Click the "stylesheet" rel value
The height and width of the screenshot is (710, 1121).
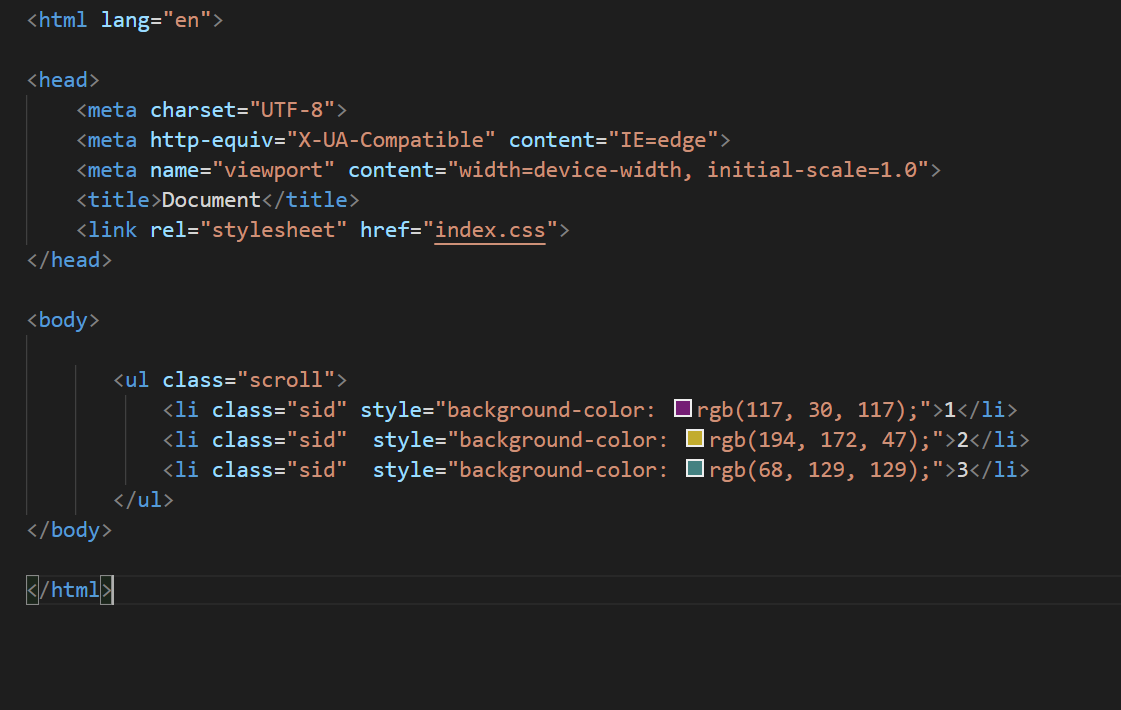coord(273,230)
